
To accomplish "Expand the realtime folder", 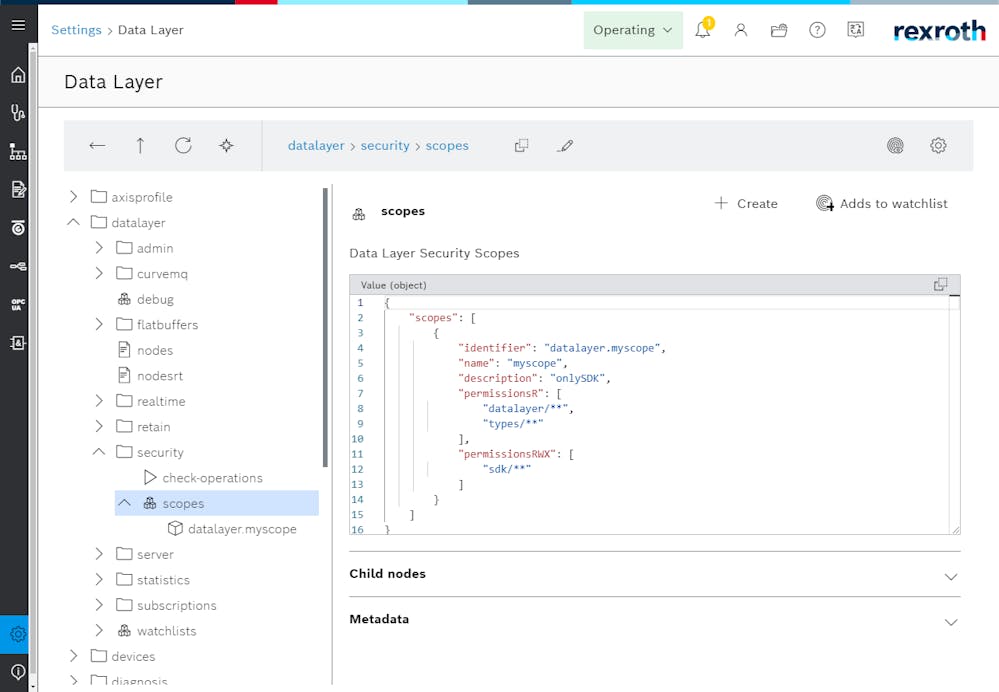I will click(99, 401).
